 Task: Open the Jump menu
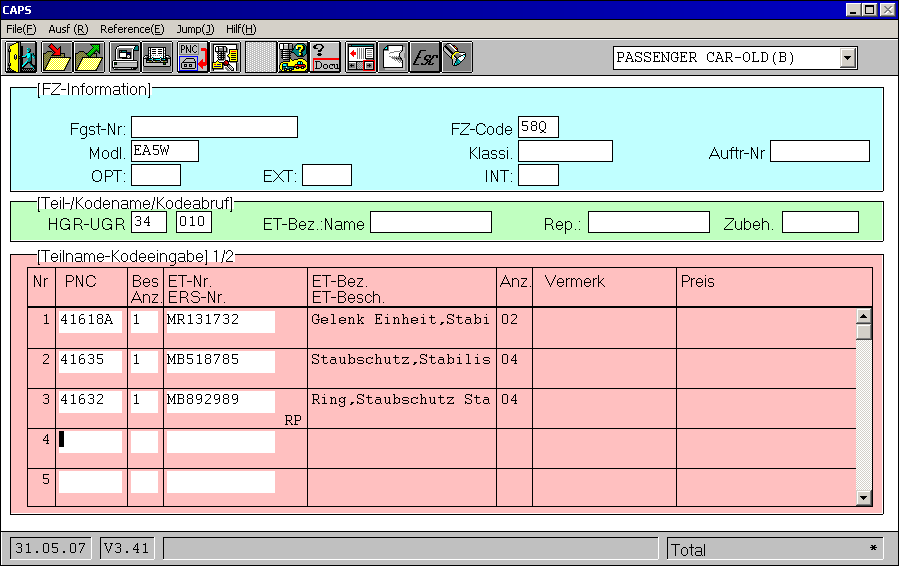pos(196,29)
